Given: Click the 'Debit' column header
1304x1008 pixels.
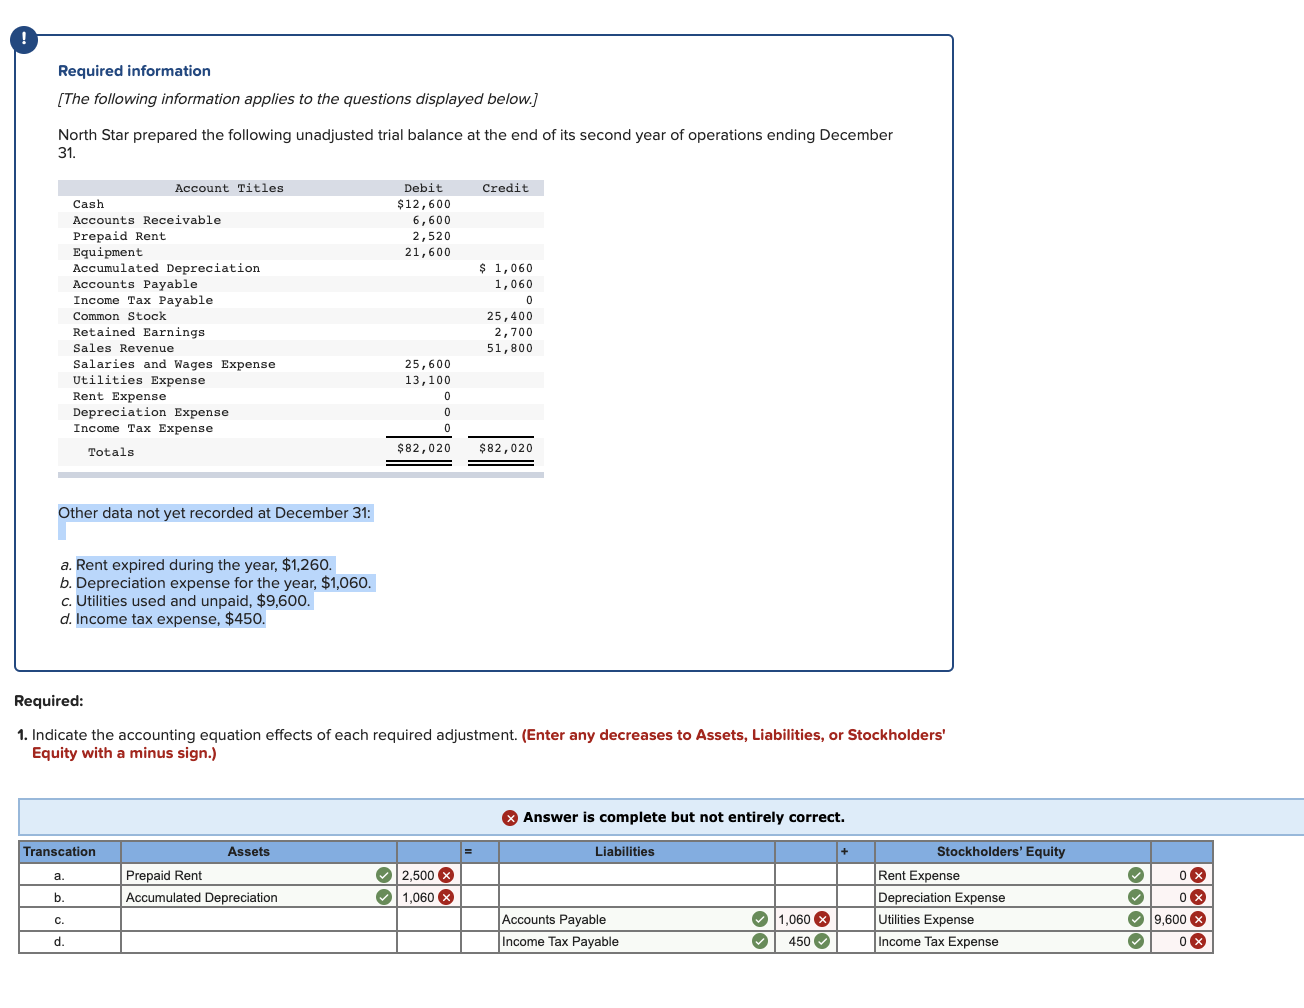Looking at the screenshot, I should 423,188.
